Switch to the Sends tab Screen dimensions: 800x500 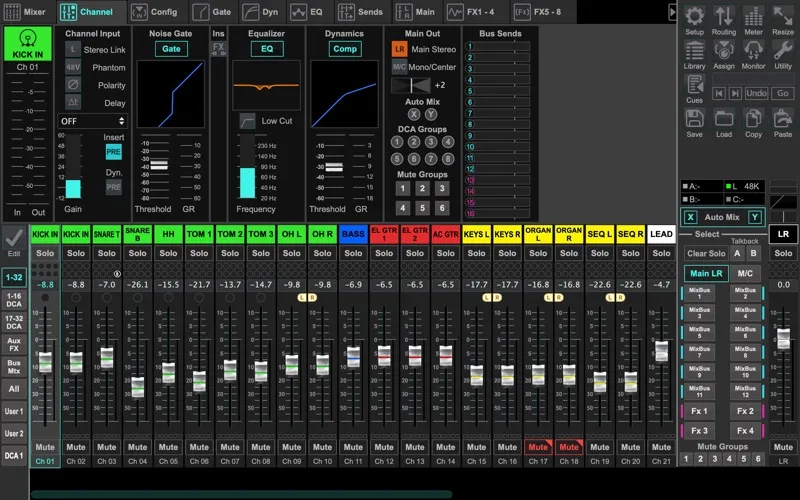click(x=361, y=12)
